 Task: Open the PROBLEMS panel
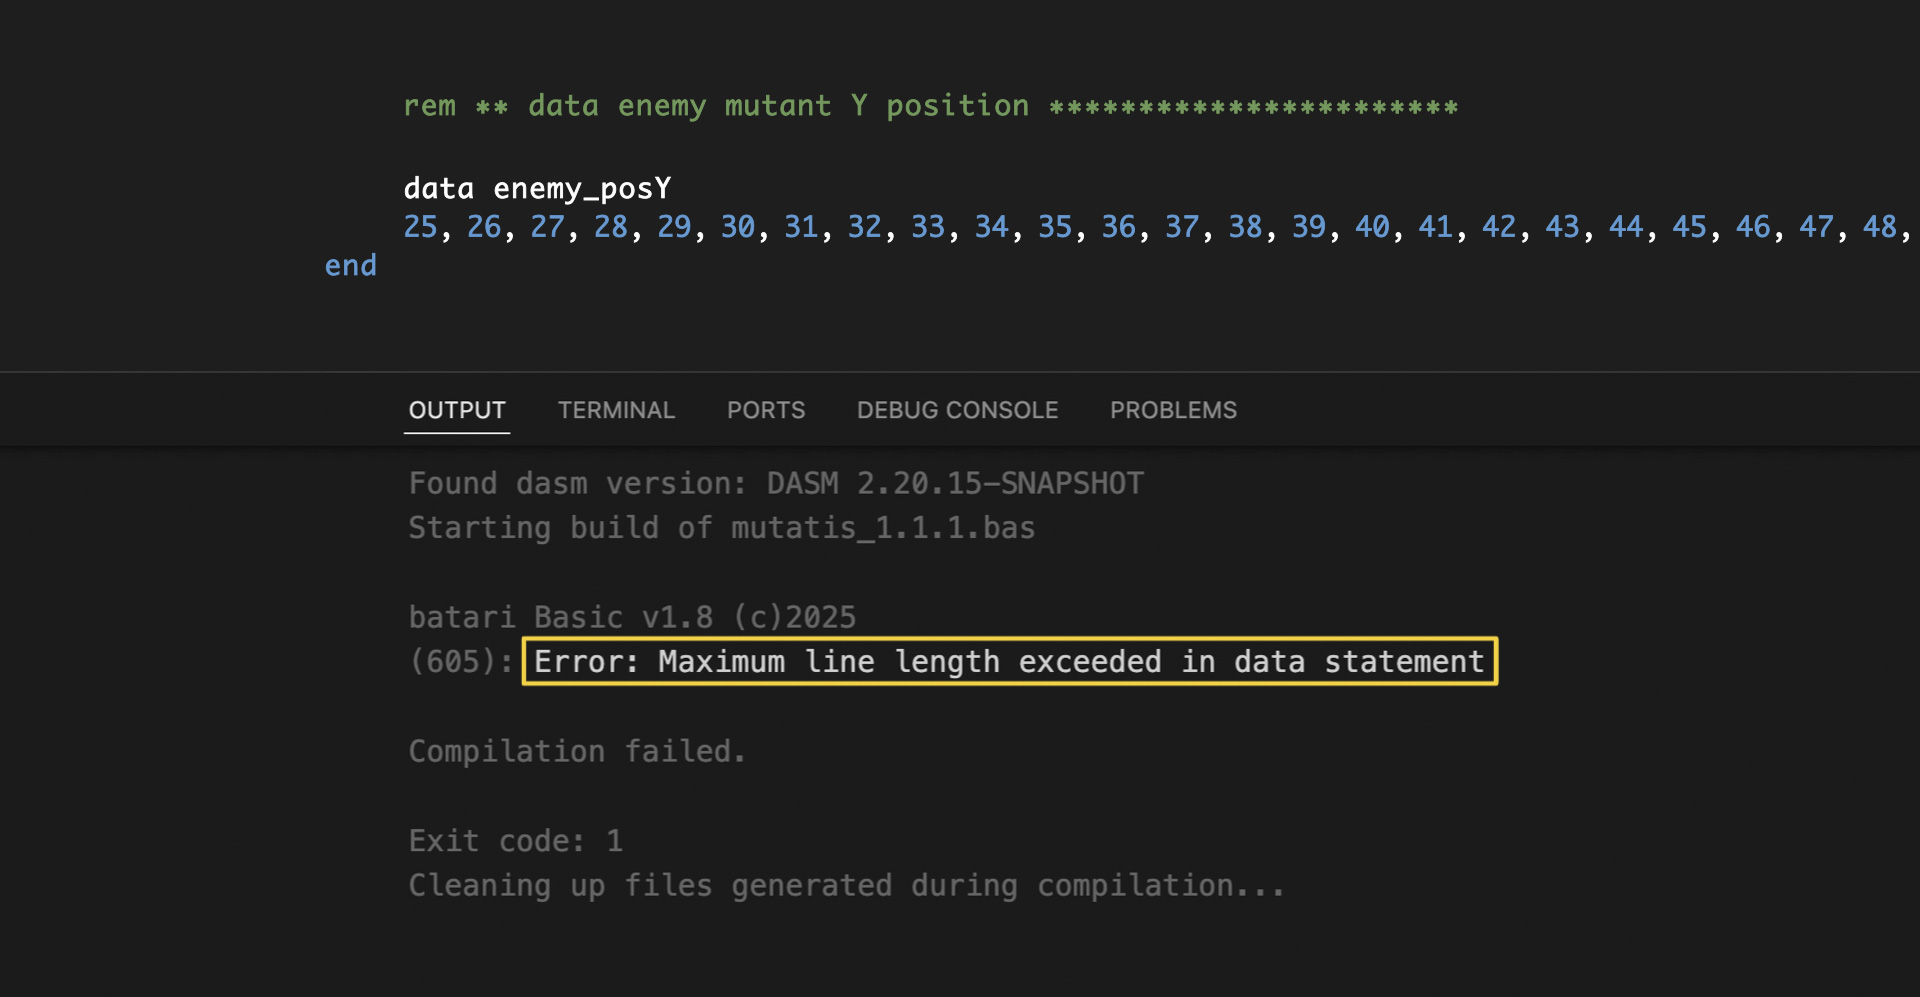(1172, 409)
